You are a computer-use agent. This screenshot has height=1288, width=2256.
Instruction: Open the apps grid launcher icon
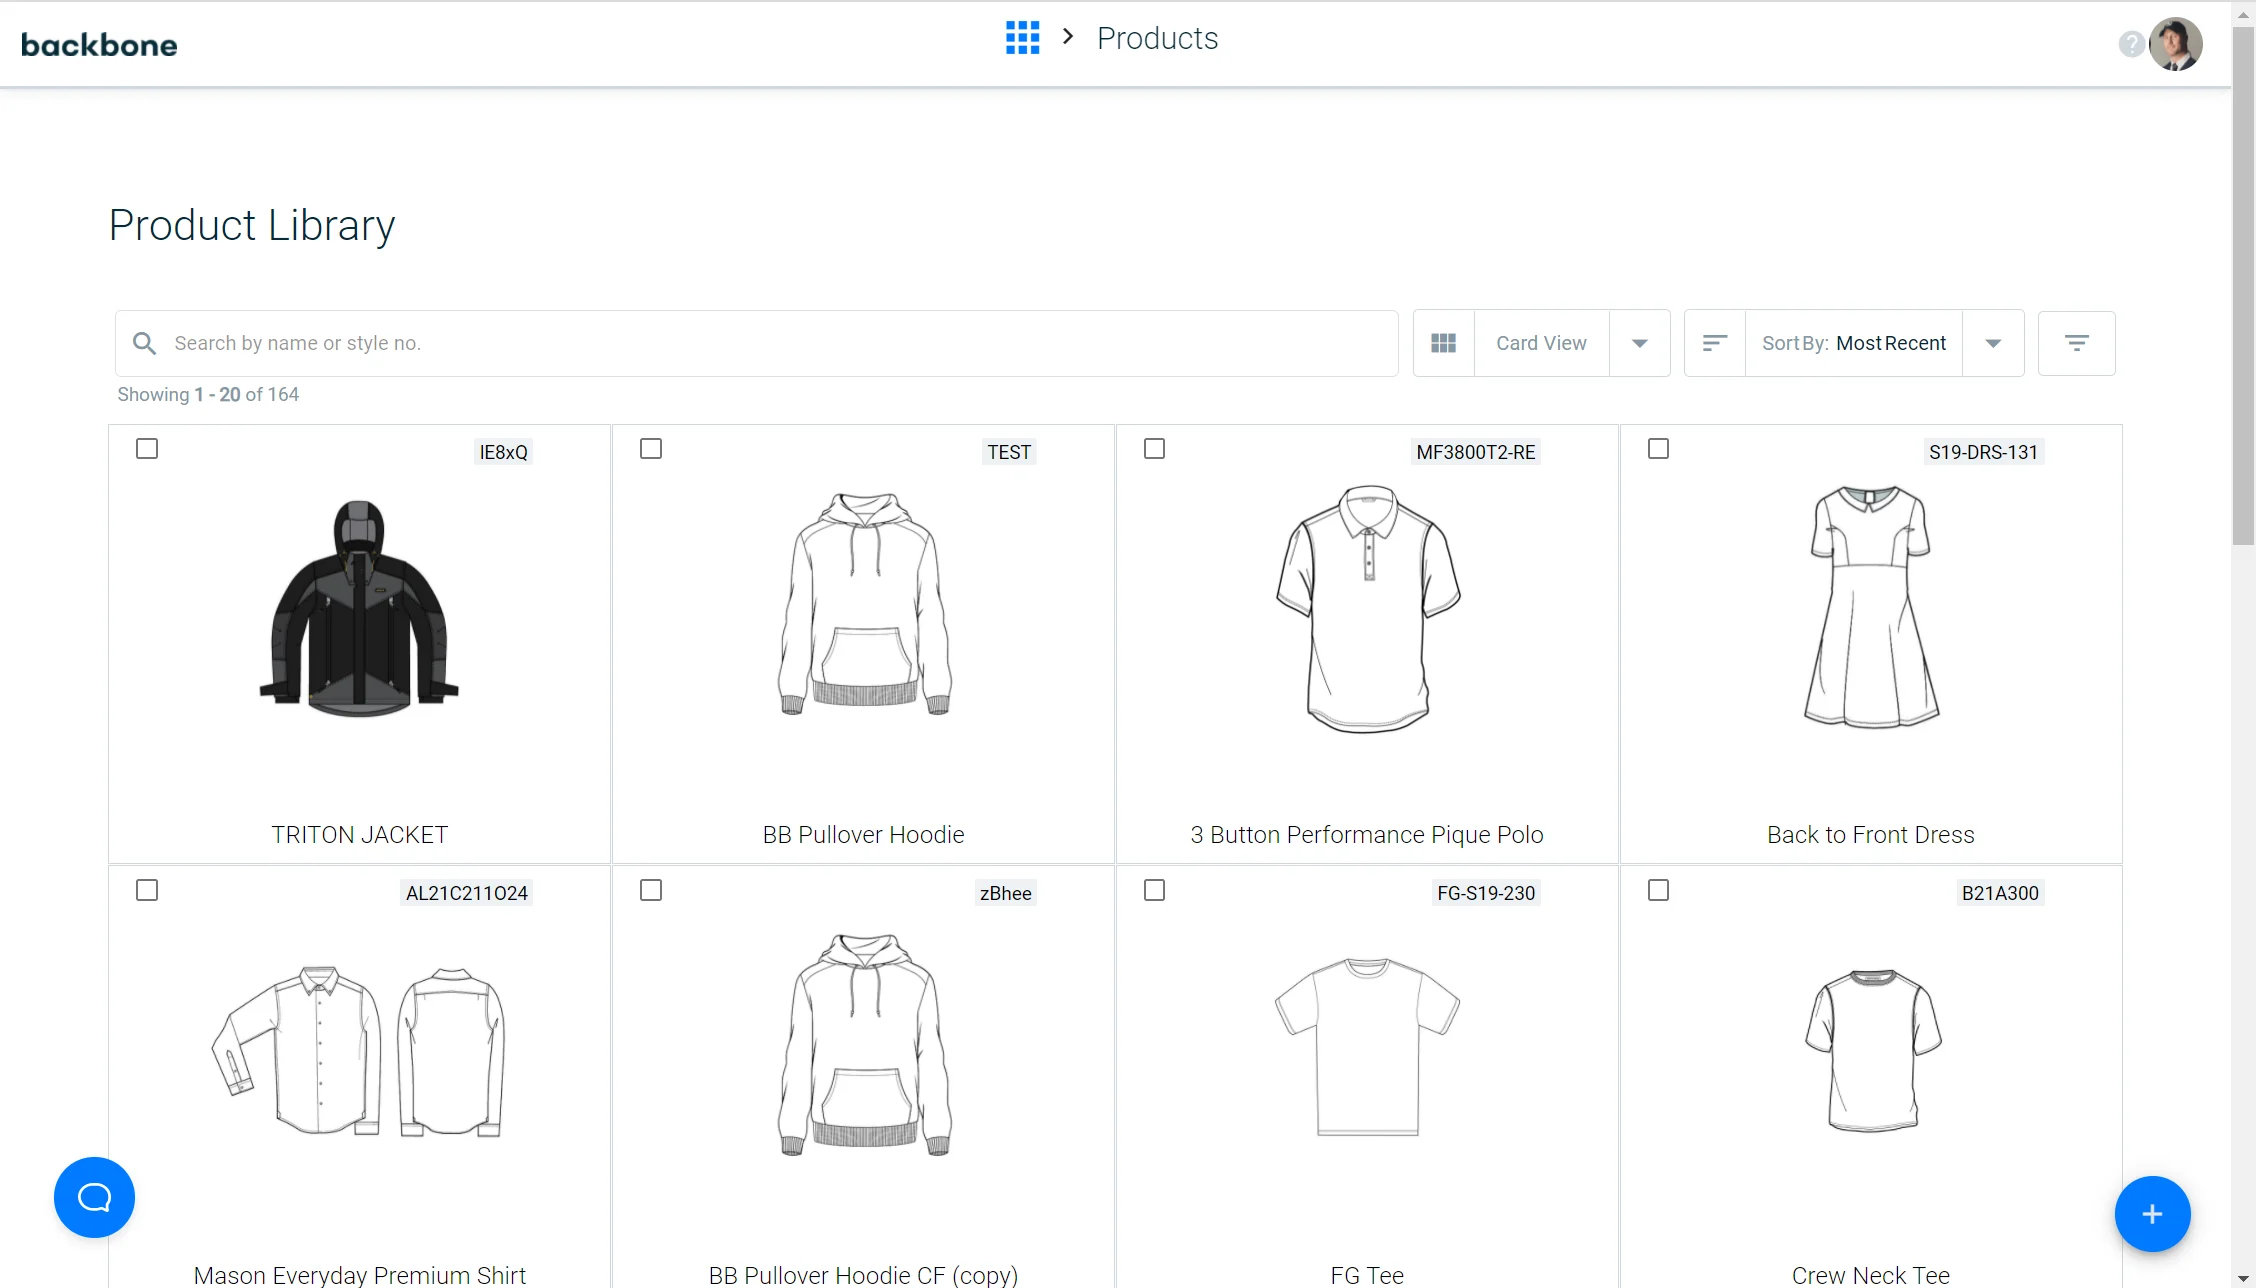(1022, 38)
